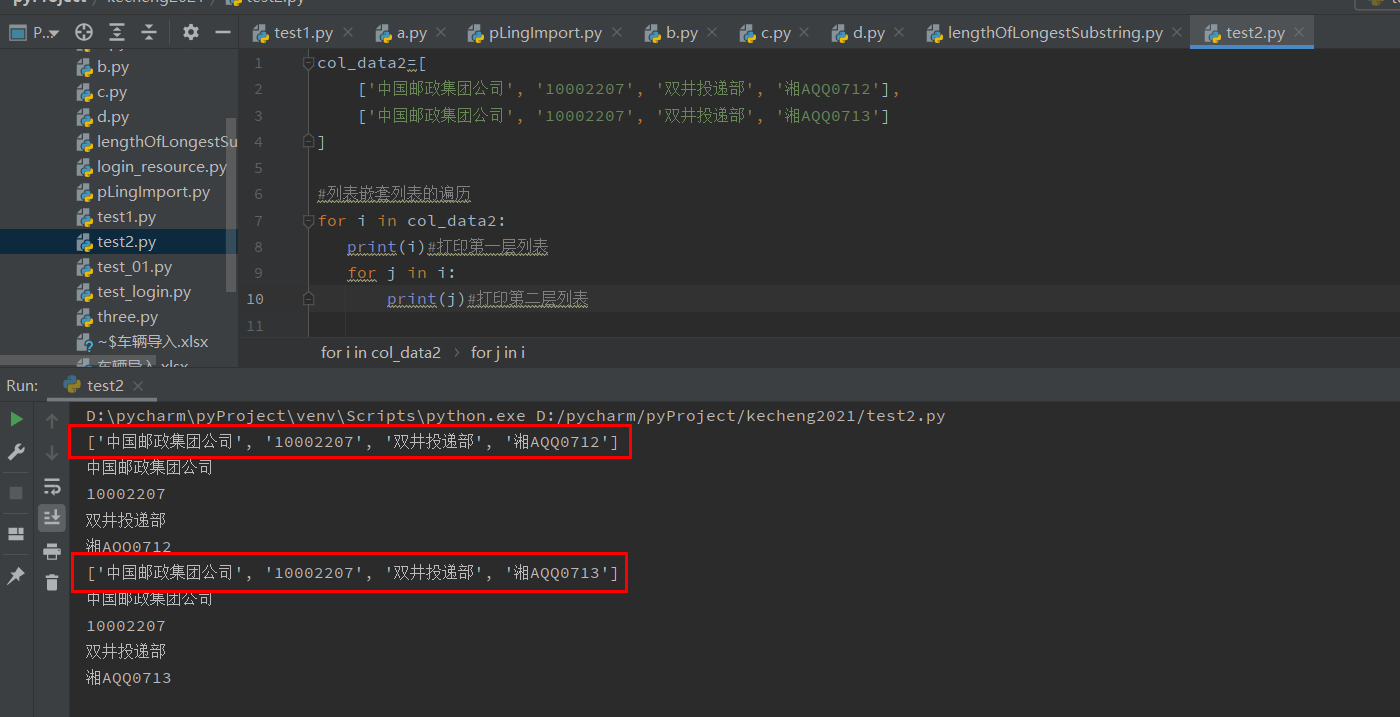Close the test2.py editor tab
Screen dimensions: 1400x717
[1299, 33]
